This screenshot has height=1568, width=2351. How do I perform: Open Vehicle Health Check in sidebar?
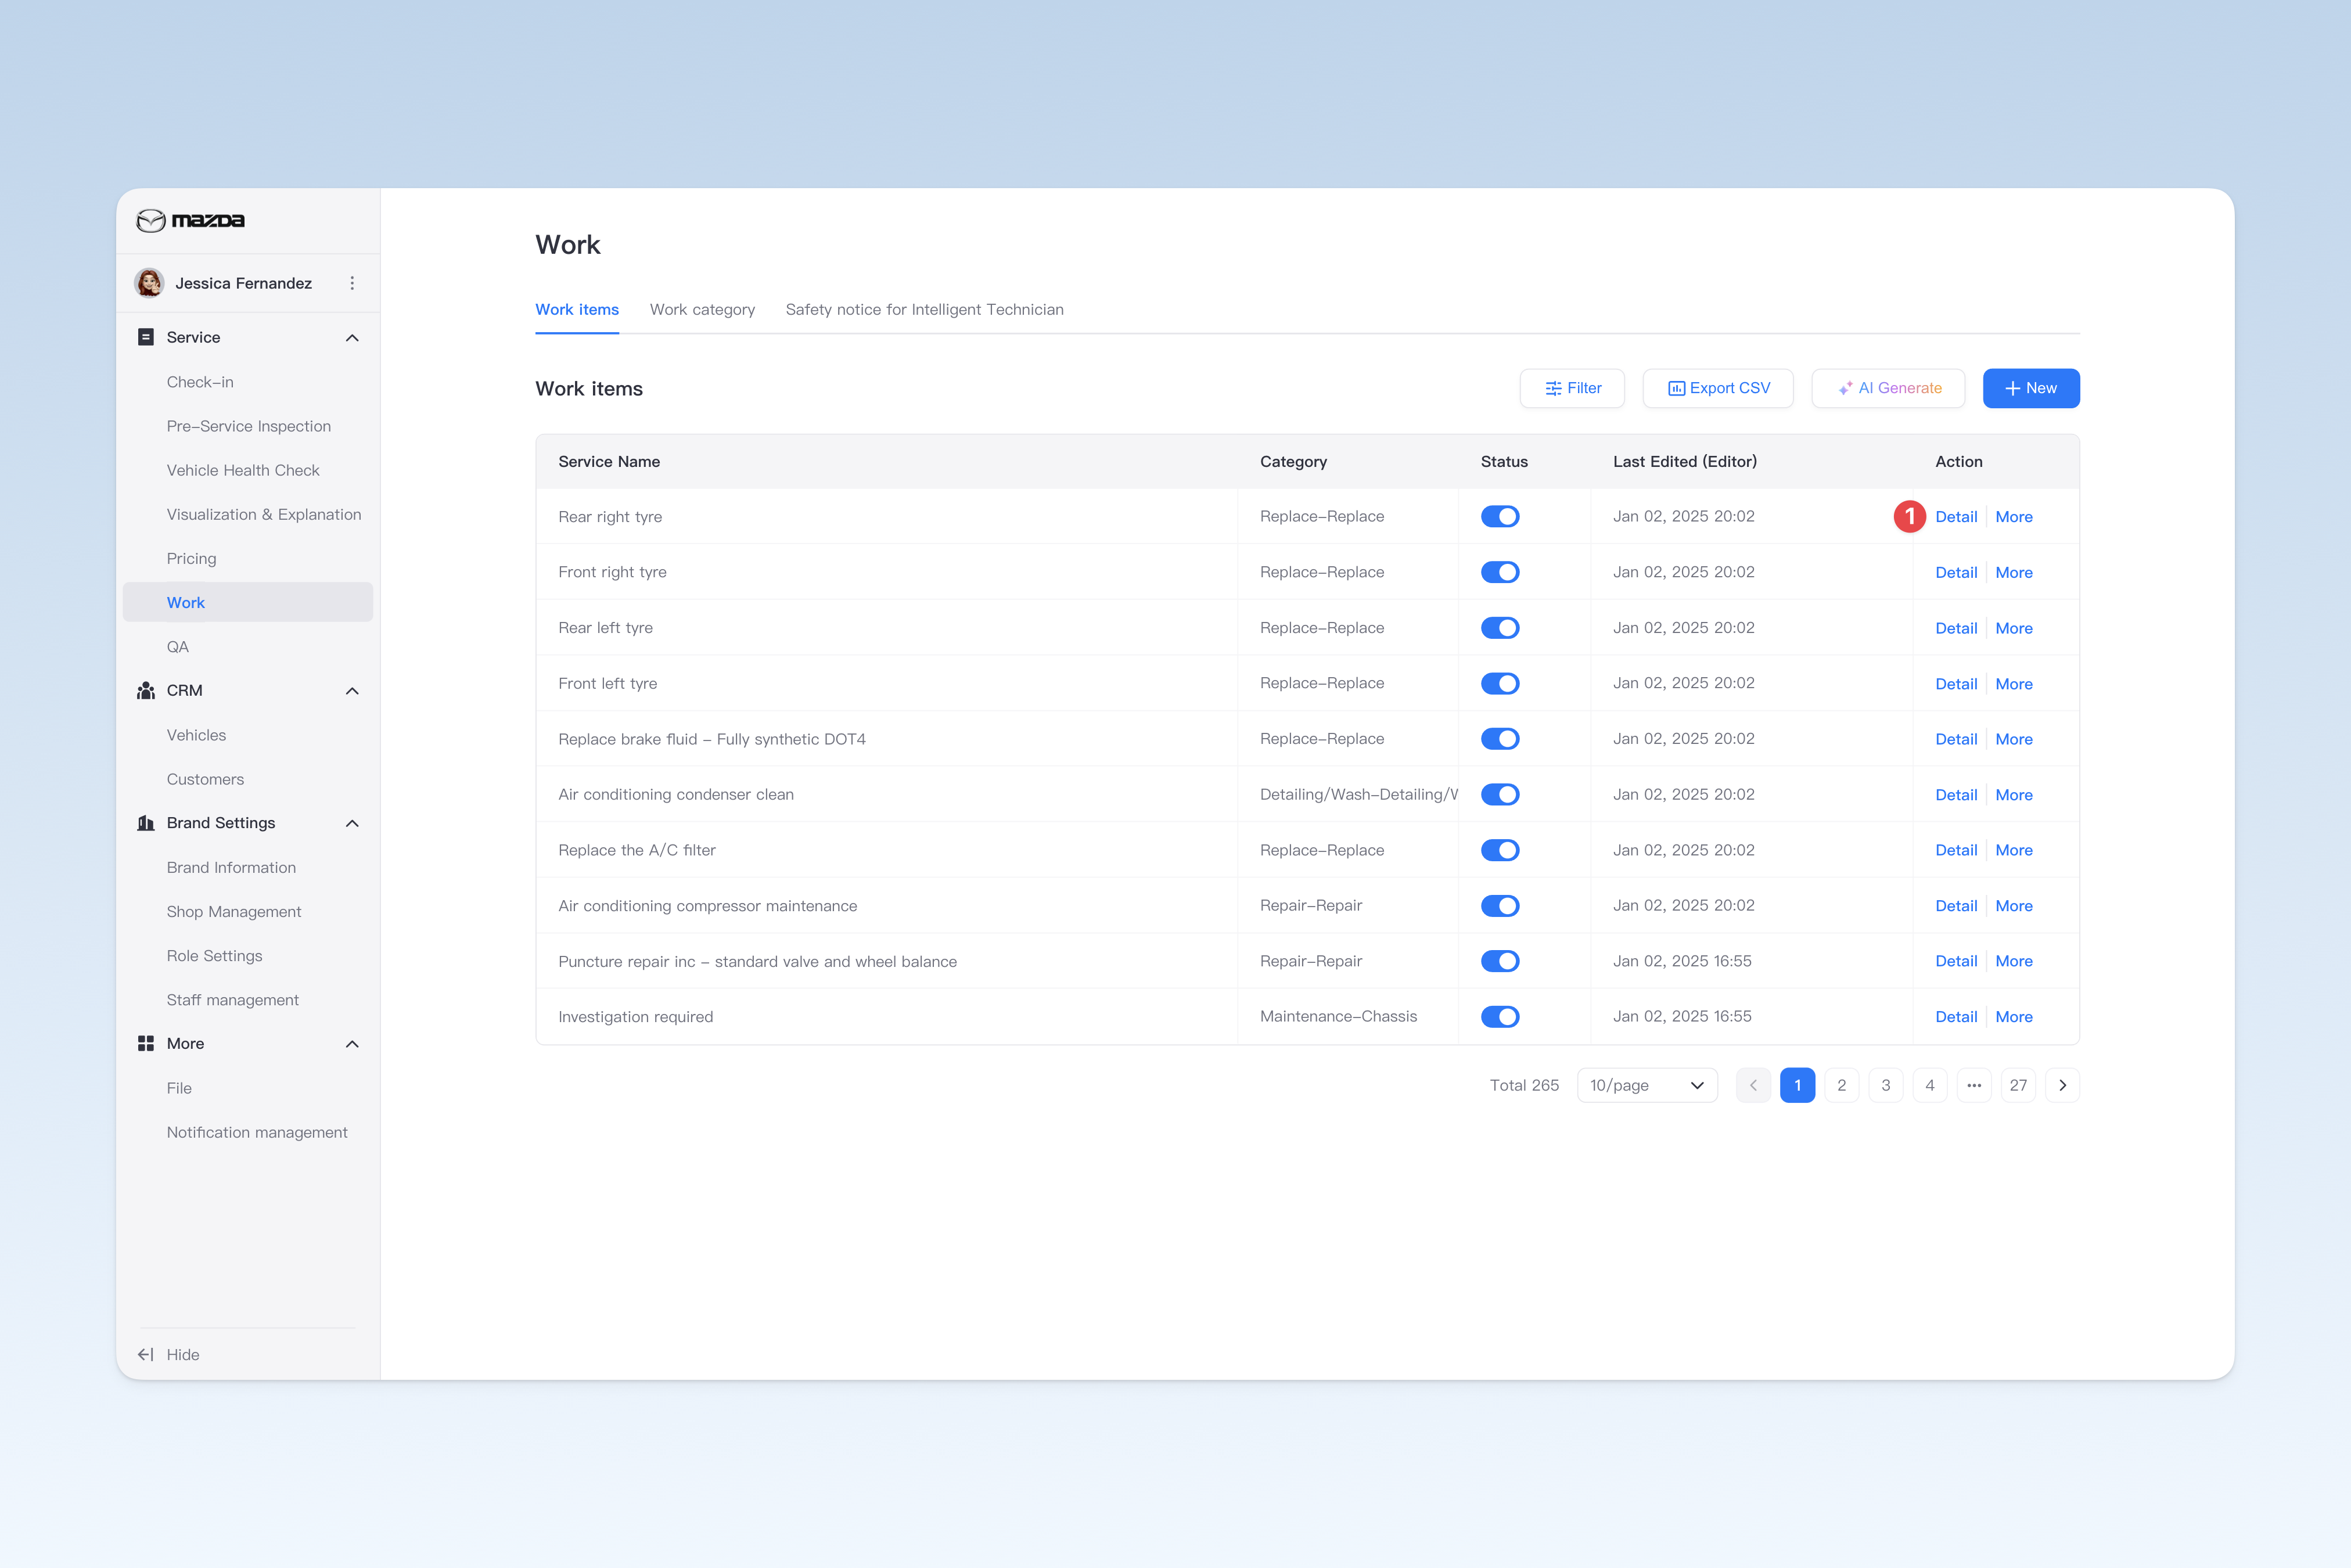243,470
